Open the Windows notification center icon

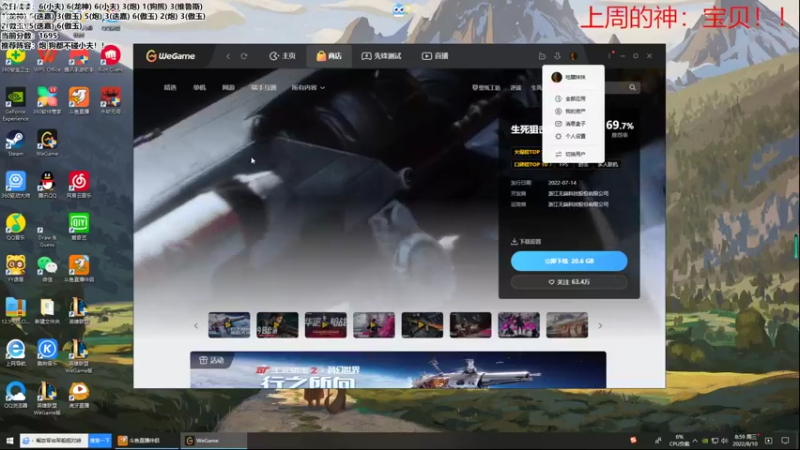[x=785, y=440]
